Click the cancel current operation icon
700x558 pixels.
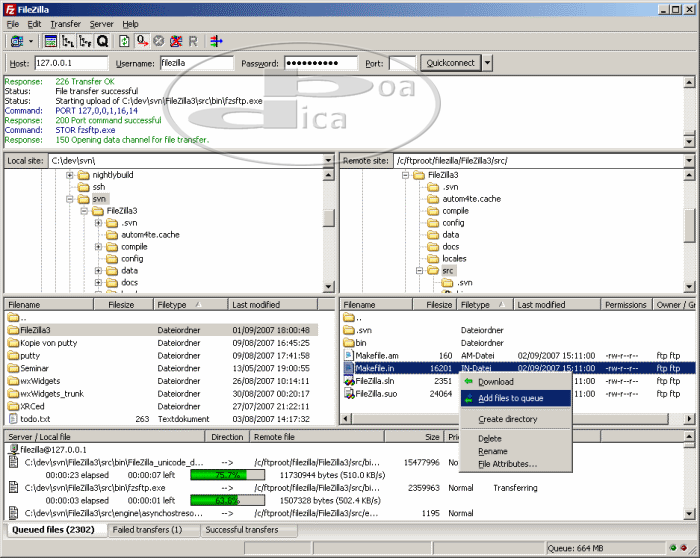click(159, 41)
